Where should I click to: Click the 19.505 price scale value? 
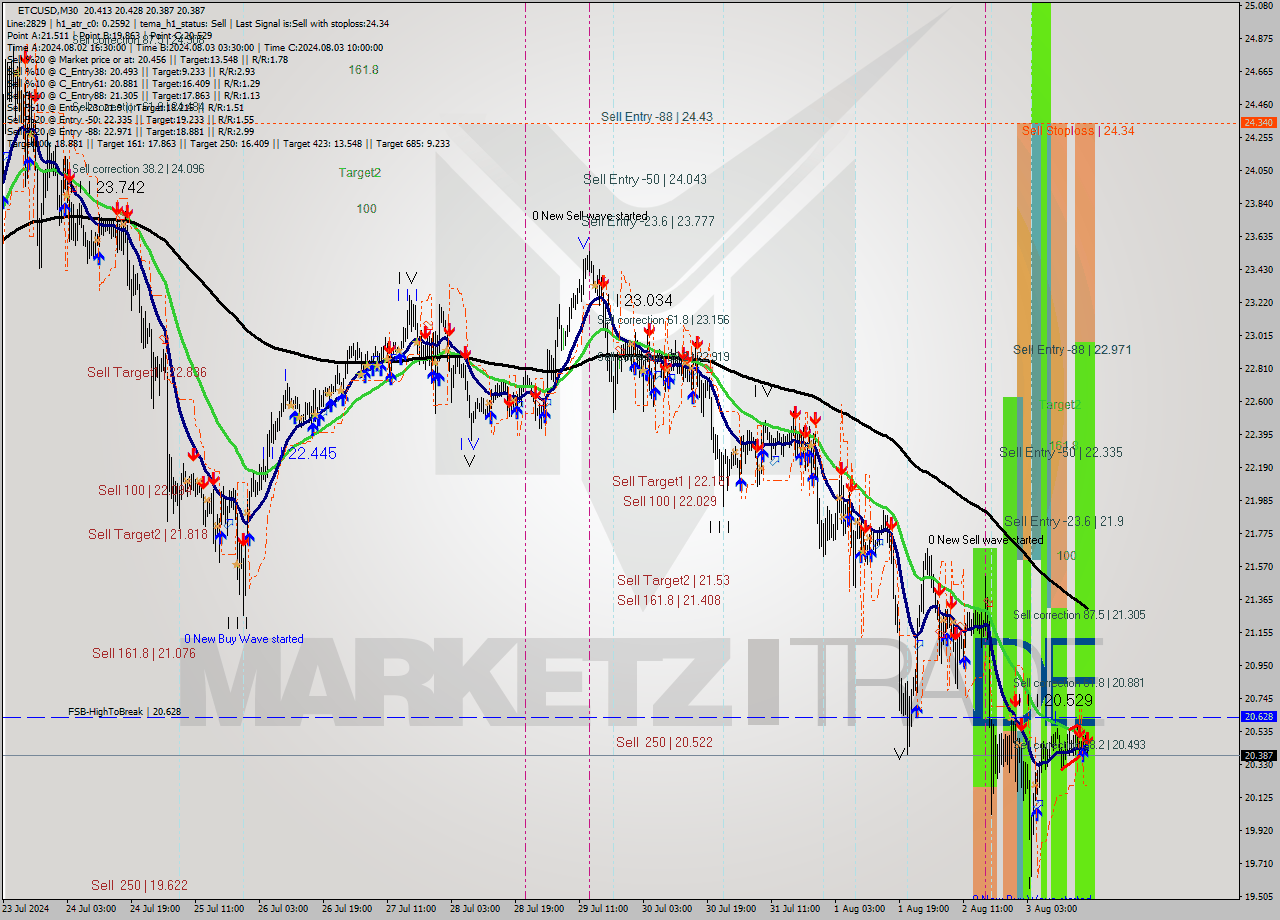[1258, 896]
